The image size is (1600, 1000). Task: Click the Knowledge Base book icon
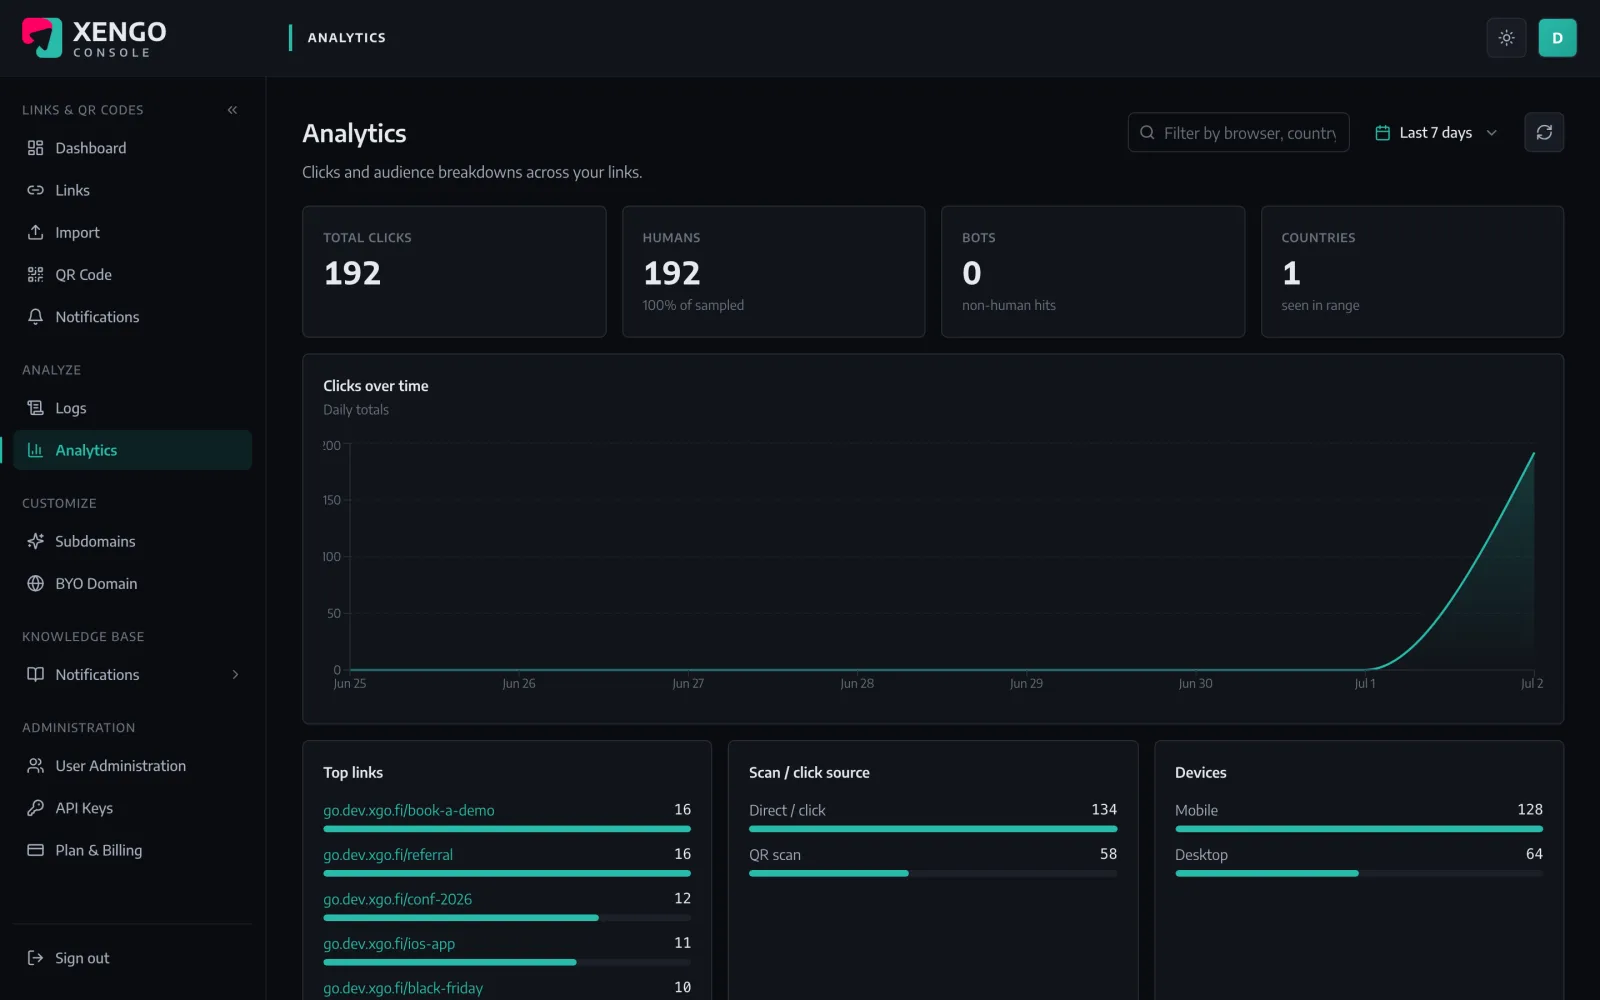coord(35,674)
